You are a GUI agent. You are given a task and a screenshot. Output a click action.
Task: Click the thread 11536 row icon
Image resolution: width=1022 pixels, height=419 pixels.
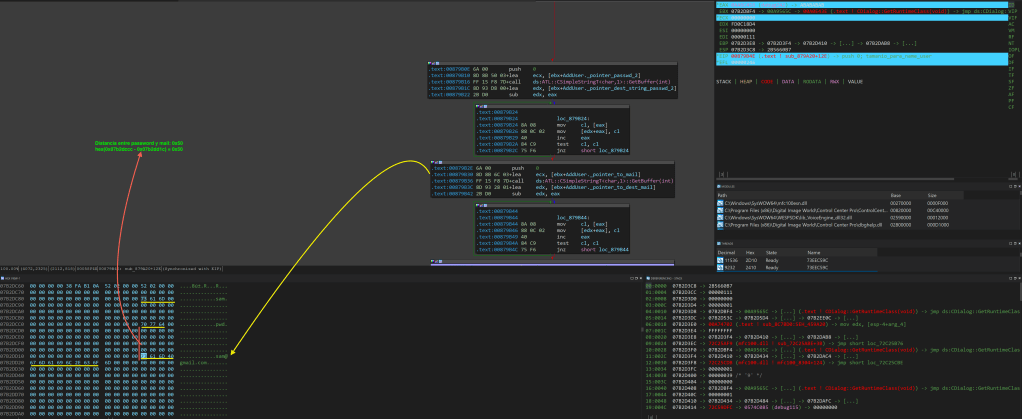pyautogui.click(x=722, y=262)
